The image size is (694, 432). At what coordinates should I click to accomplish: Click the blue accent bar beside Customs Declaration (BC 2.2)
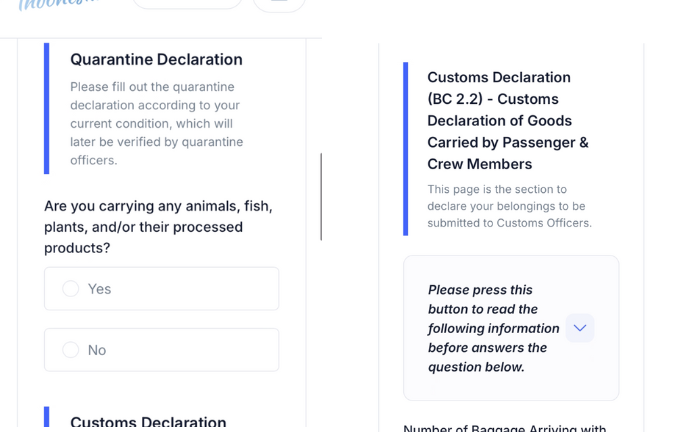[x=406, y=149]
